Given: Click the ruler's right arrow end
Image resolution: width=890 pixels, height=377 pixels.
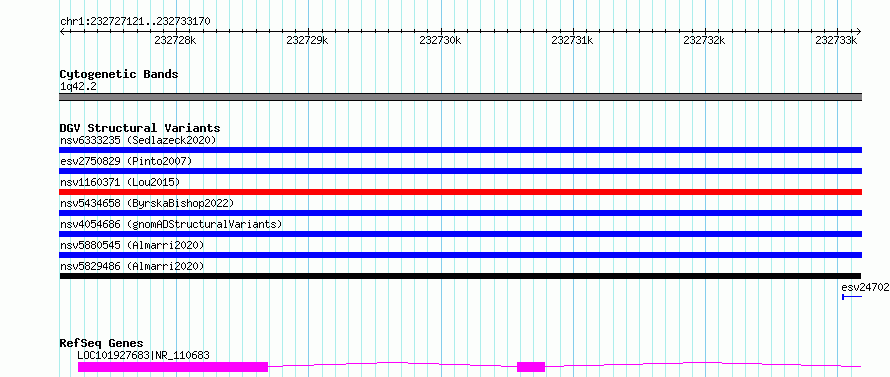Looking at the screenshot, I should click(x=859, y=31).
